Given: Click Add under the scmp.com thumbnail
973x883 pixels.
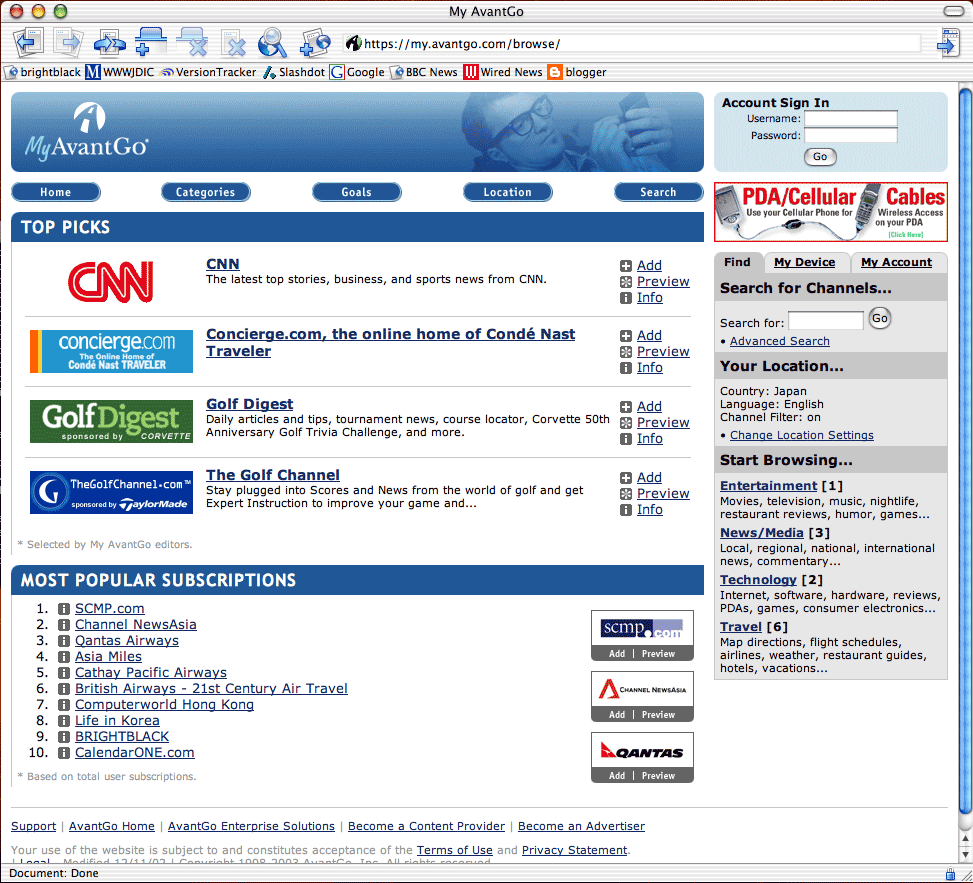Looking at the screenshot, I should click(x=617, y=654).
